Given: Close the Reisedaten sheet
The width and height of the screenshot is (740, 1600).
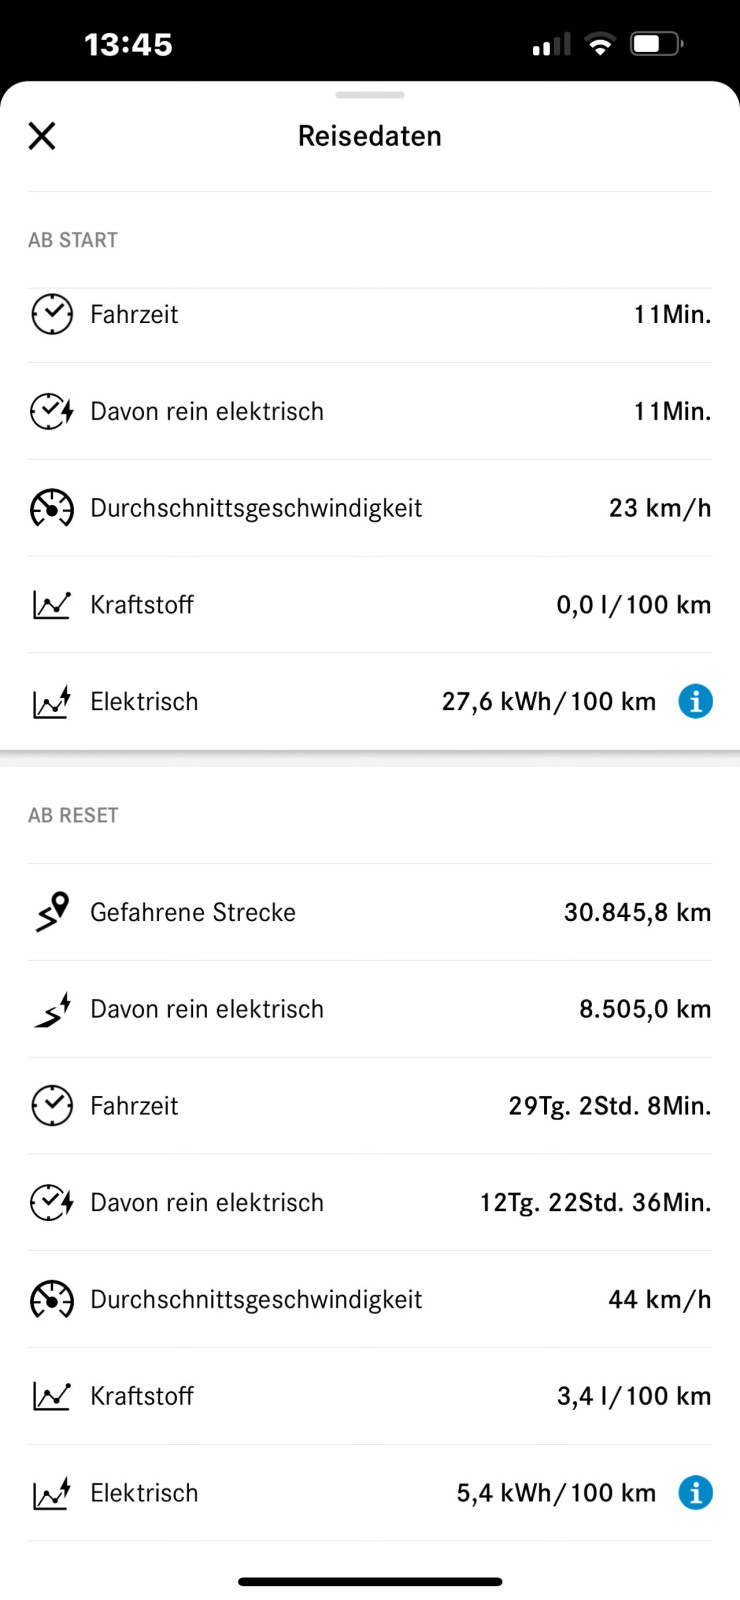Looking at the screenshot, I should (41, 135).
